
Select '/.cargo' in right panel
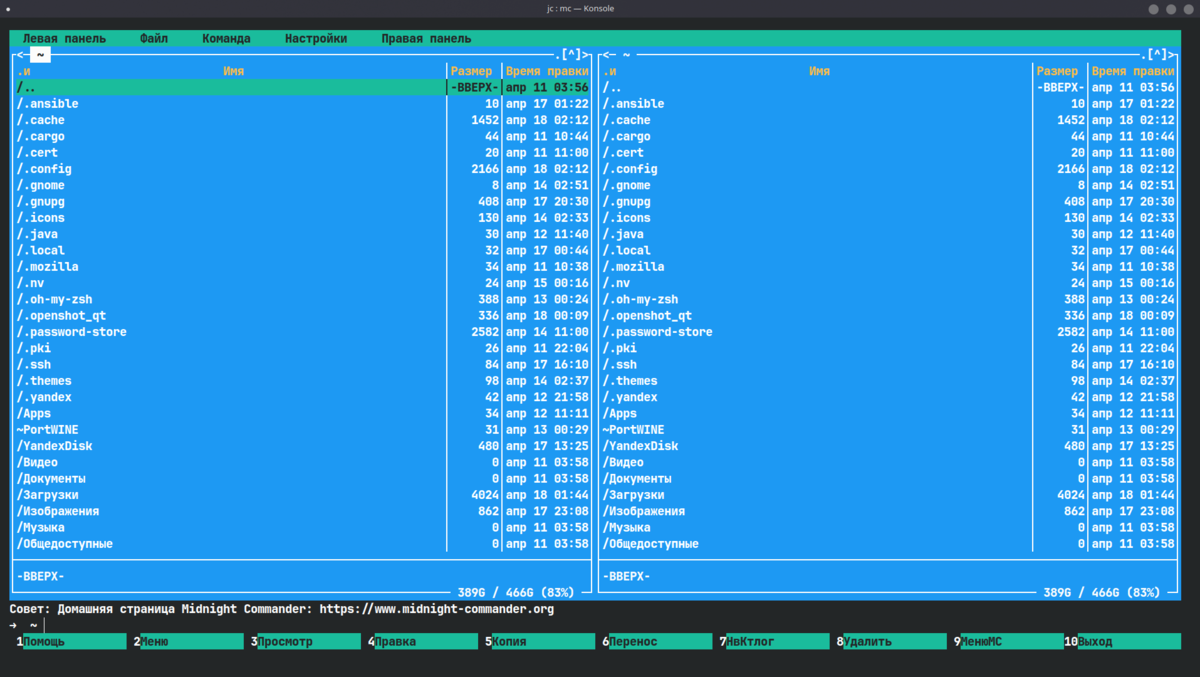coord(889,136)
